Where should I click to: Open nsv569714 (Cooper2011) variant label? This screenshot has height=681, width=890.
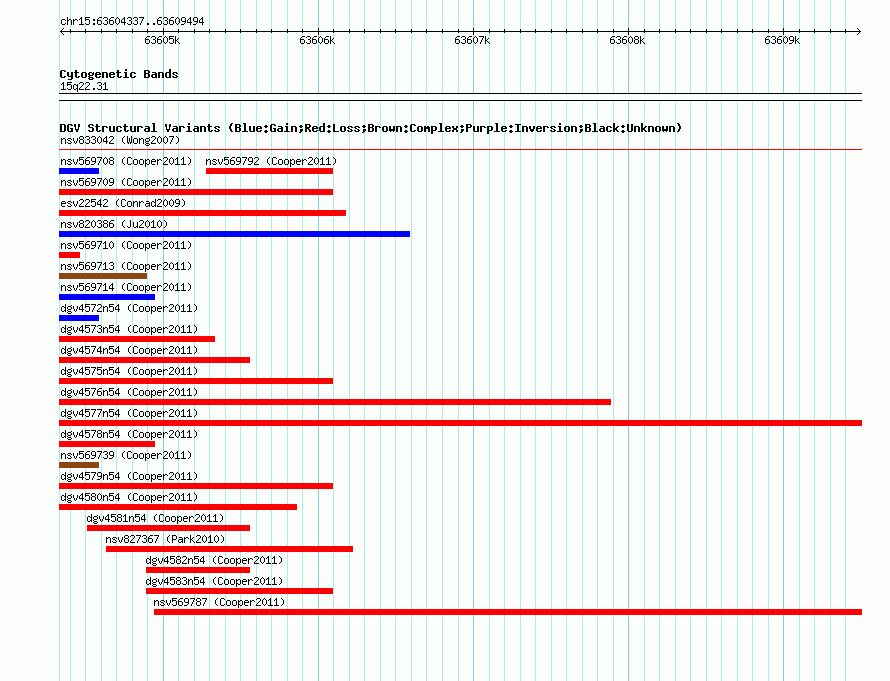(x=126, y=287)
